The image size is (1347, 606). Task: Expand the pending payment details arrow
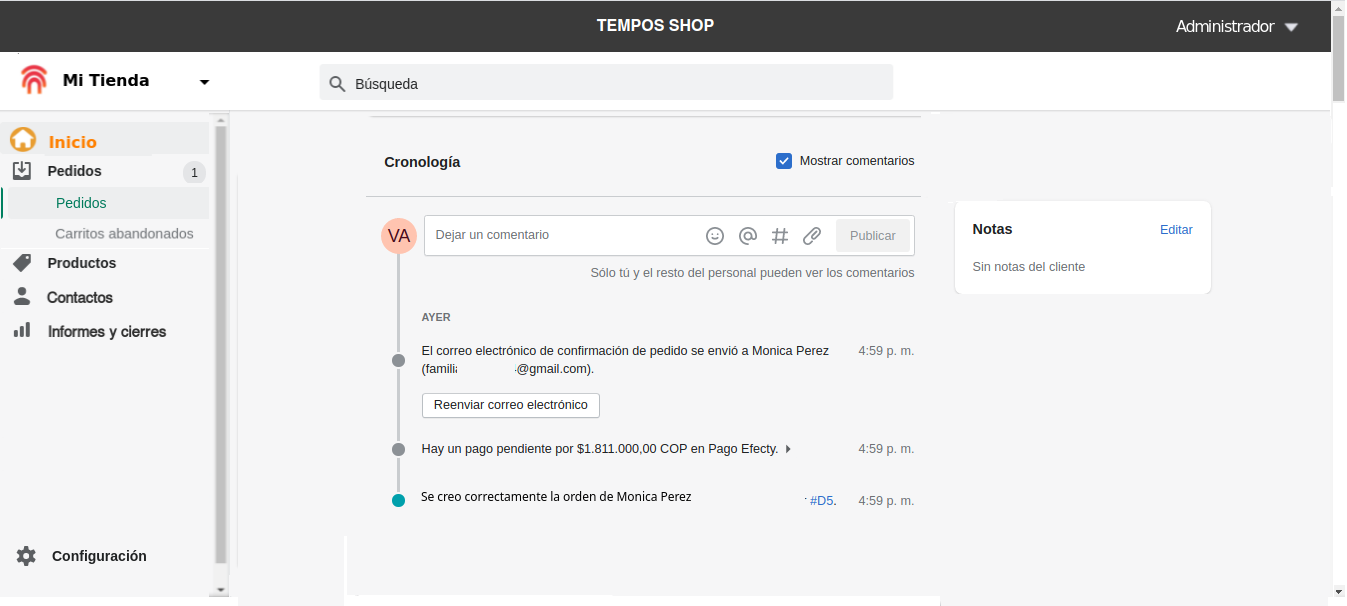(788, 449)
